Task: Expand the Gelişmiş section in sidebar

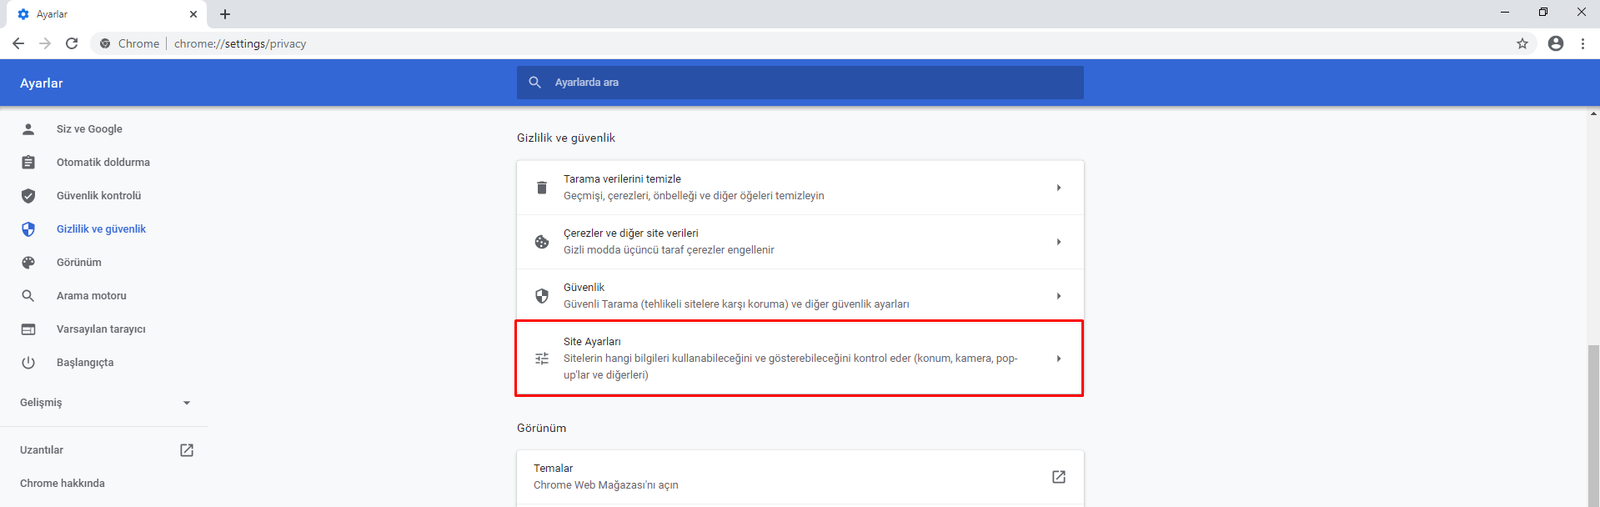Action: [186, 403]
